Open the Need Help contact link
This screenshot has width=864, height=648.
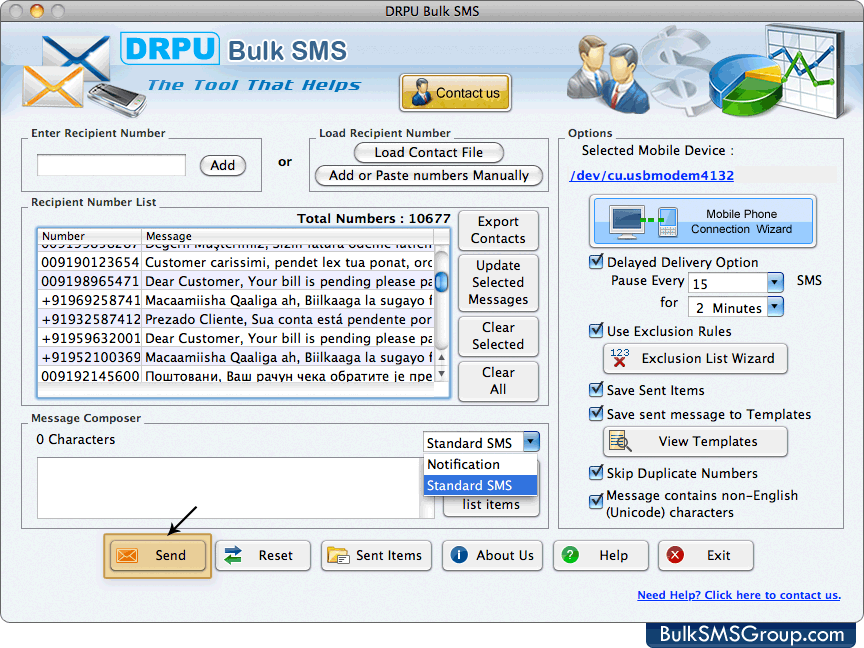739,595
